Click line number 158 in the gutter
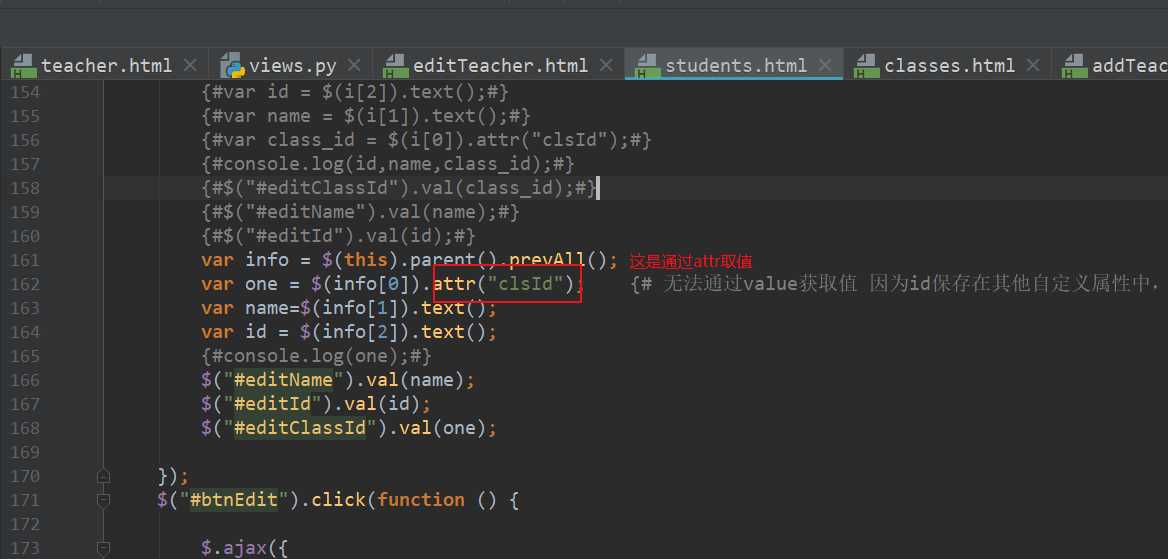The width and height of the screenshot is (1168, 559). pos(26,188)
